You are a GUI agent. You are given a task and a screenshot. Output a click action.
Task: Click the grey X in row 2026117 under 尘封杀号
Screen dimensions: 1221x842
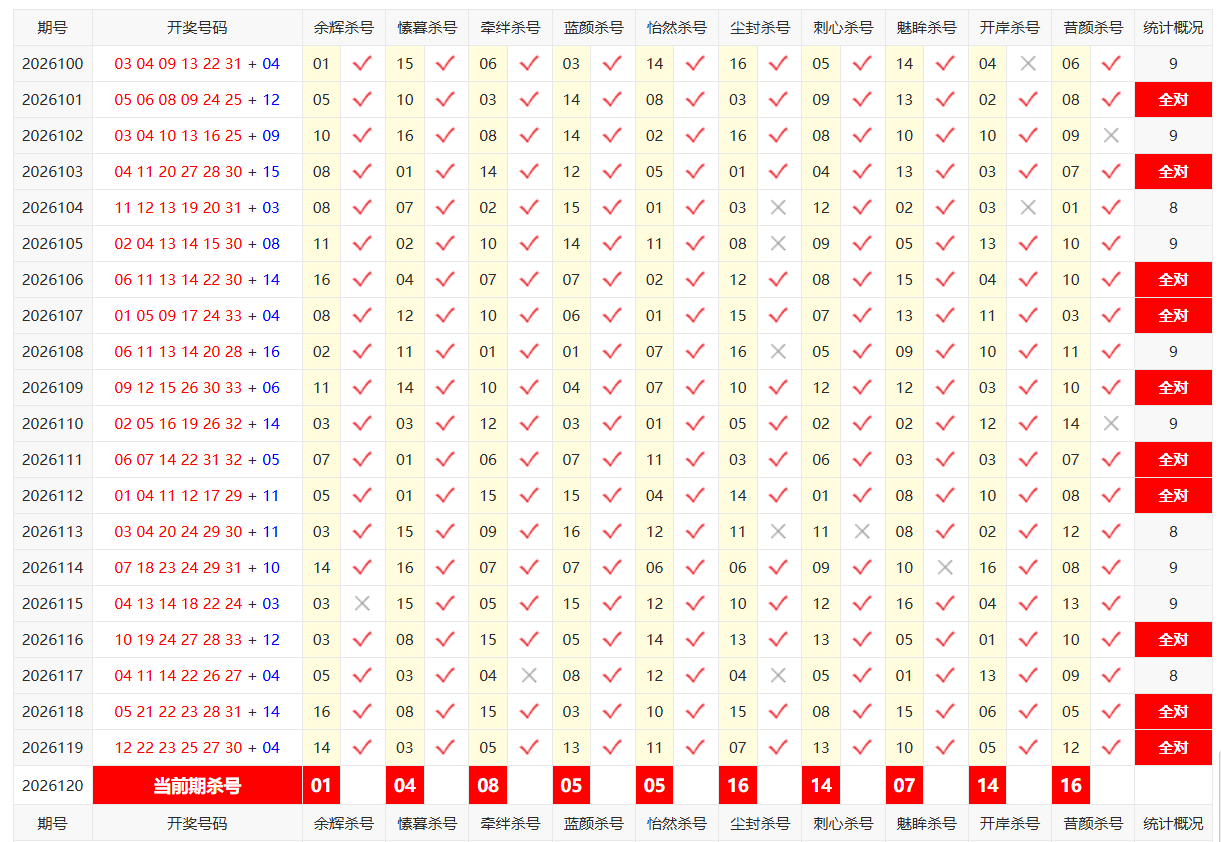coord(778,676)
